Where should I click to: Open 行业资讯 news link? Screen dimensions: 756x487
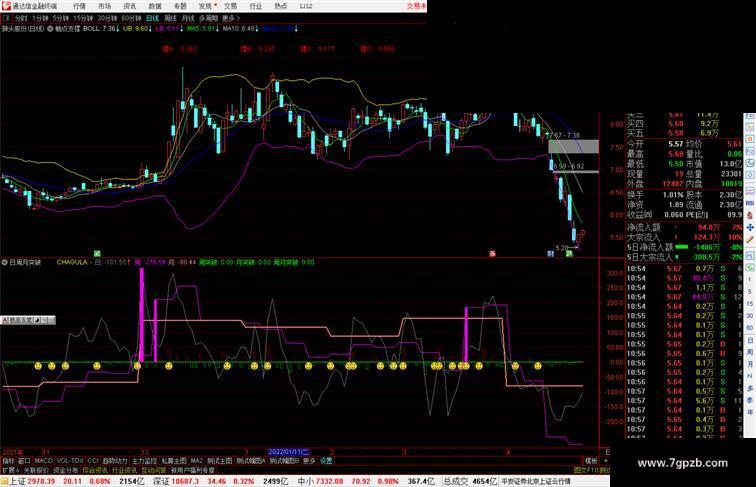pyautogui.click(x=124, y=470)
